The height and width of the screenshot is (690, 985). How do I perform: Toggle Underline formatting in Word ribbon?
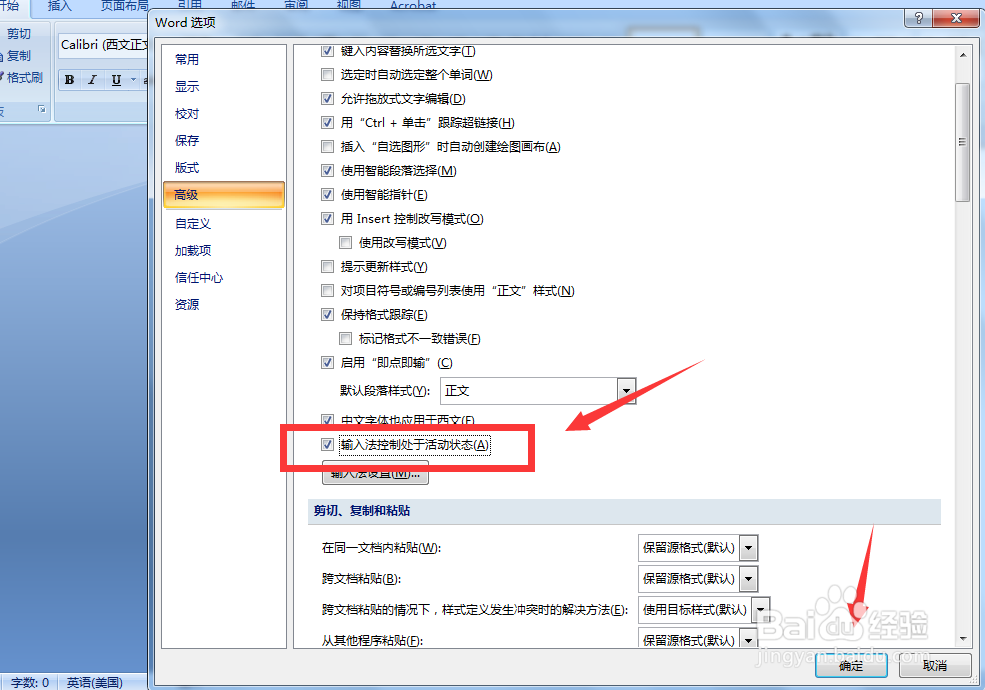(116, 80)
